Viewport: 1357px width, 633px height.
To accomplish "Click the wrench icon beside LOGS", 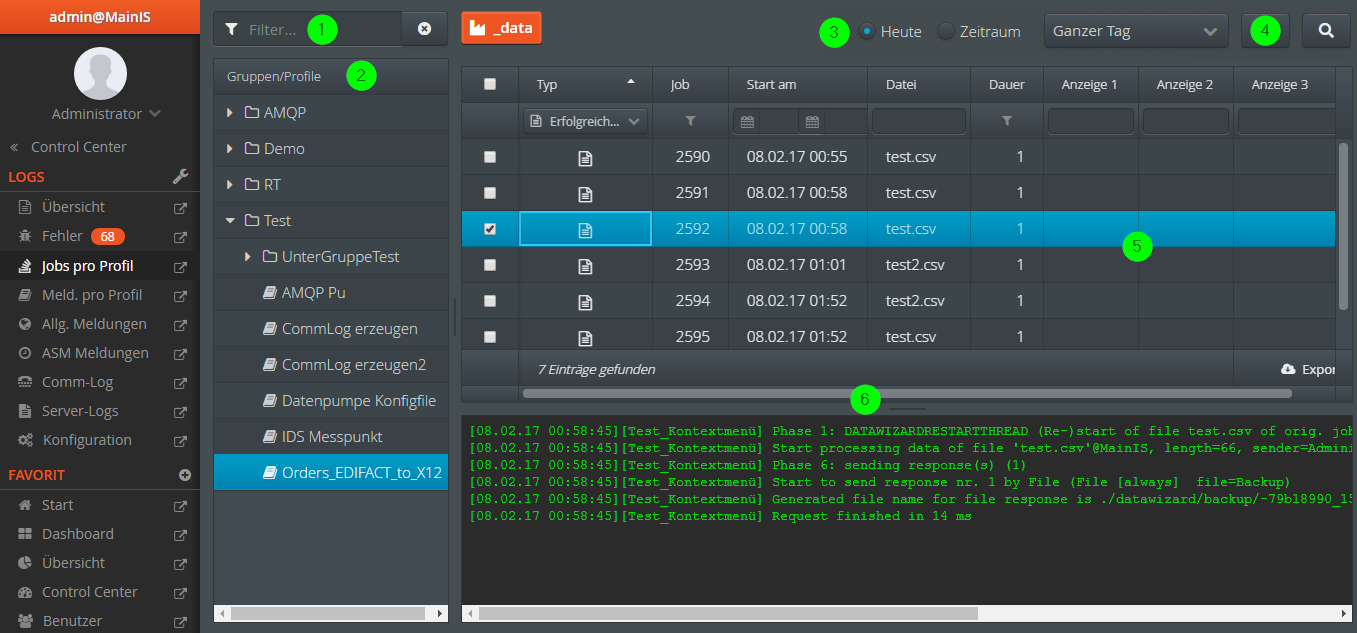I will tap(181, 176).
